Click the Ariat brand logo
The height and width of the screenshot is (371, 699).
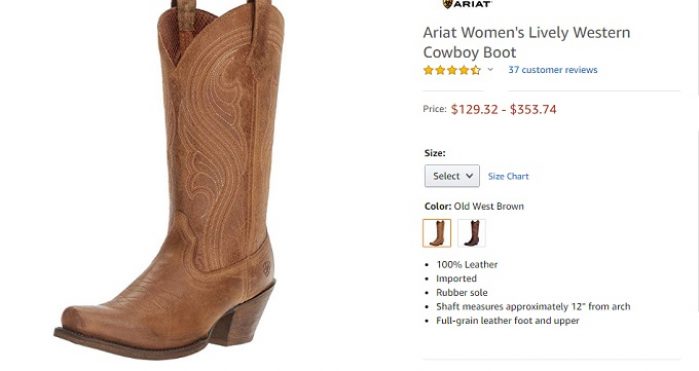pos(467,4)
